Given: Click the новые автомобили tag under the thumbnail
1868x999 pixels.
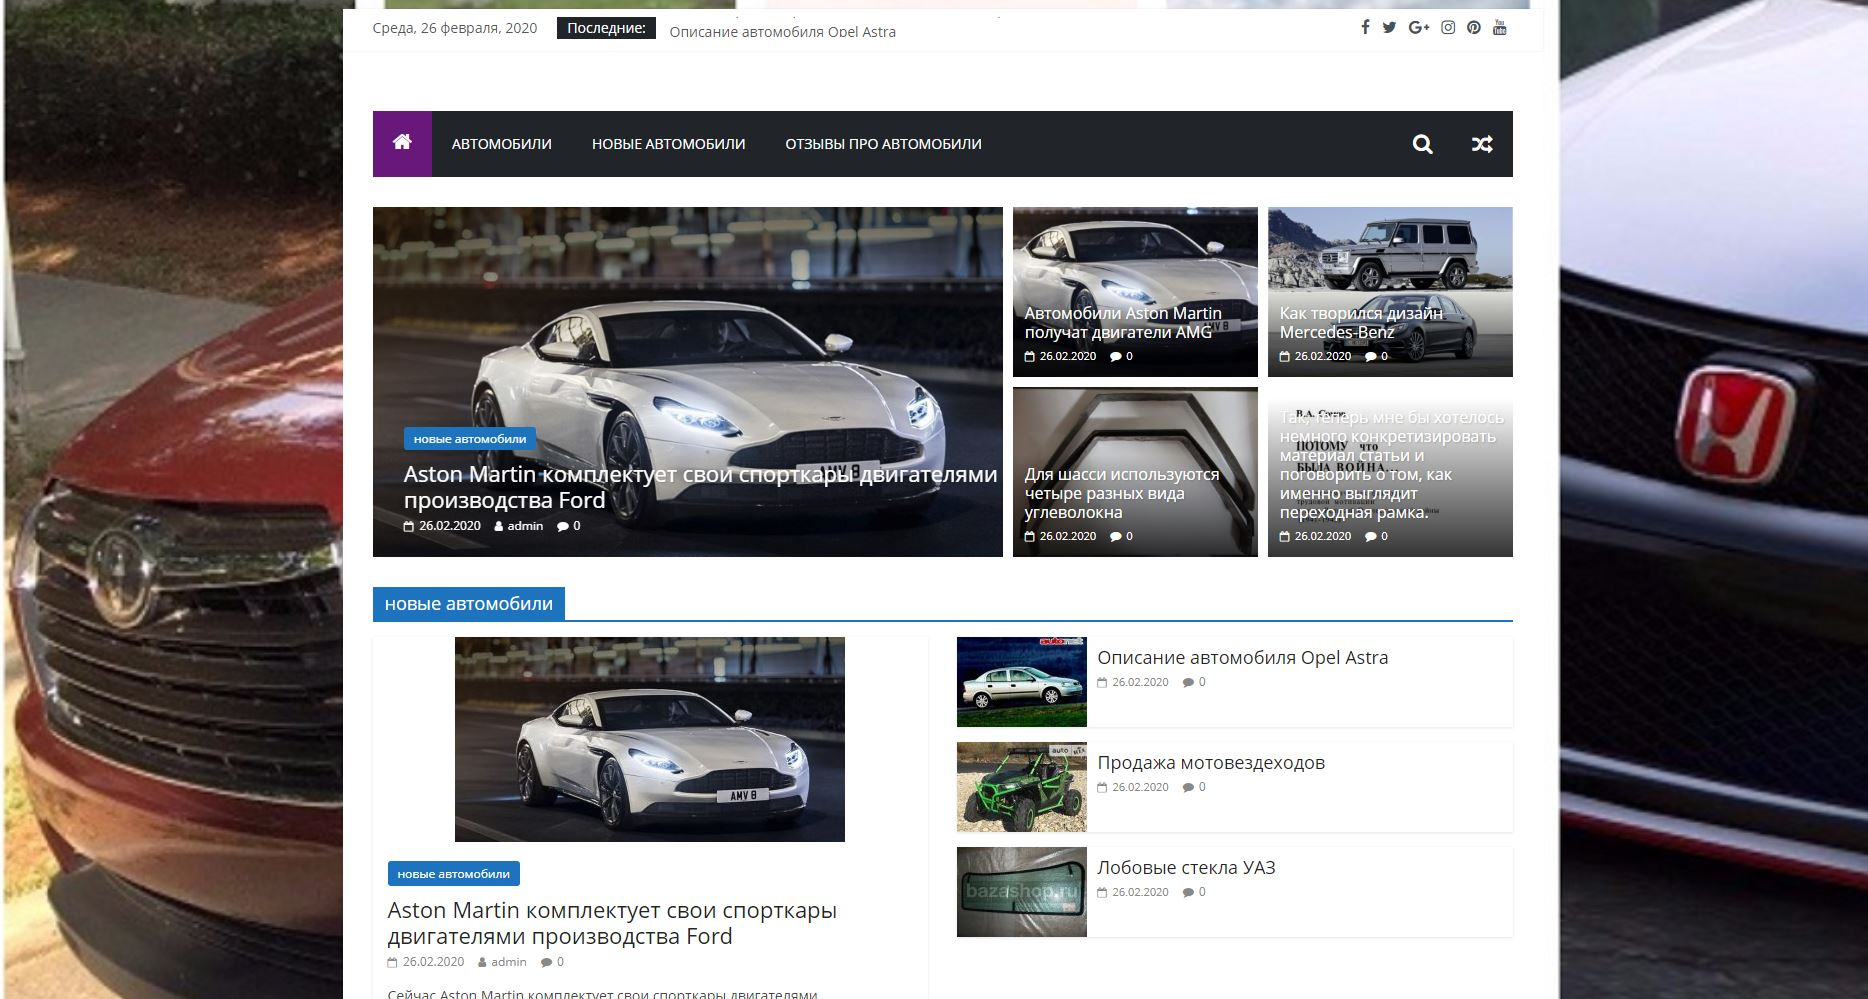Looking at the screenshot, I should (x=453, y=874).
